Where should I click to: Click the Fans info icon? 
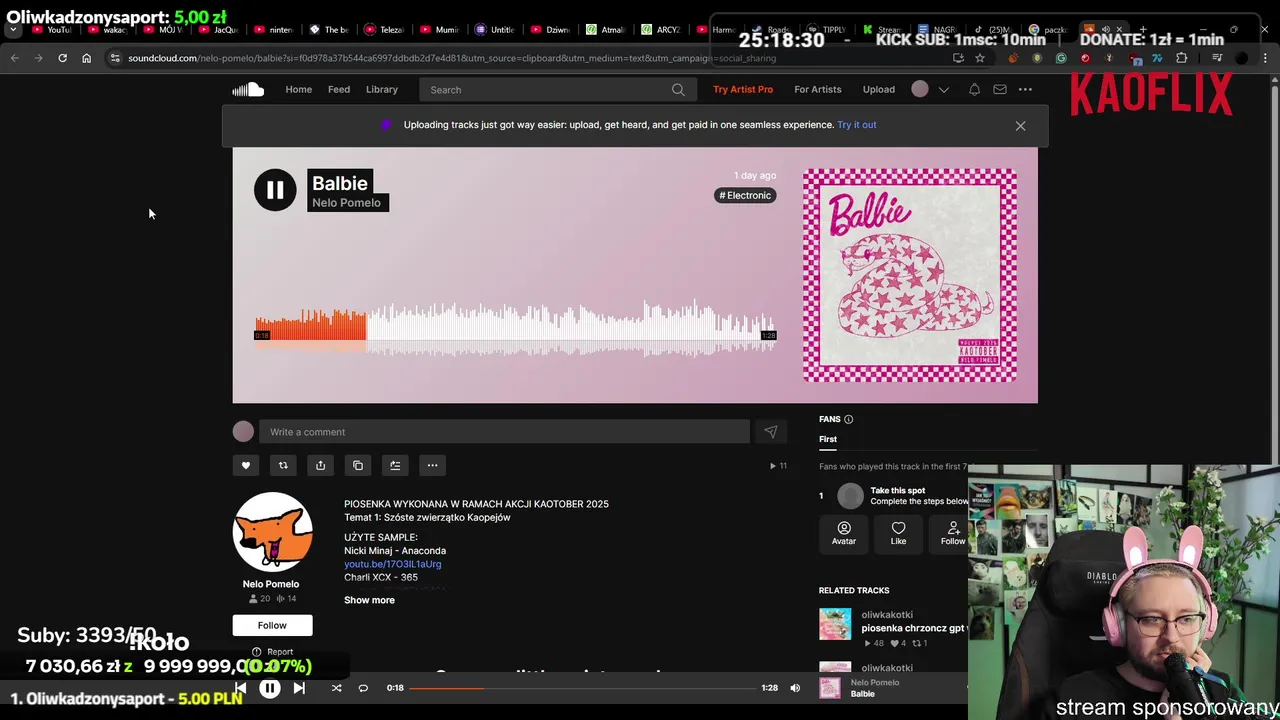tap(848, 419)
